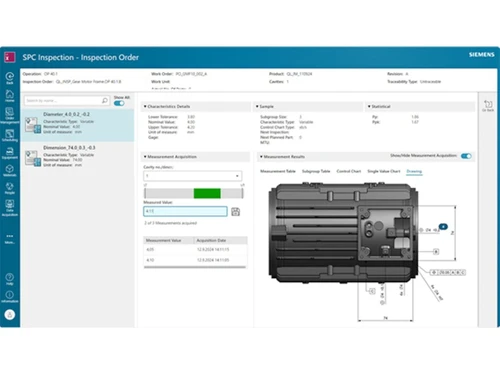Screen dimensions: 500x375
Task: Open People in the sidebar
Action: point(10,188)
